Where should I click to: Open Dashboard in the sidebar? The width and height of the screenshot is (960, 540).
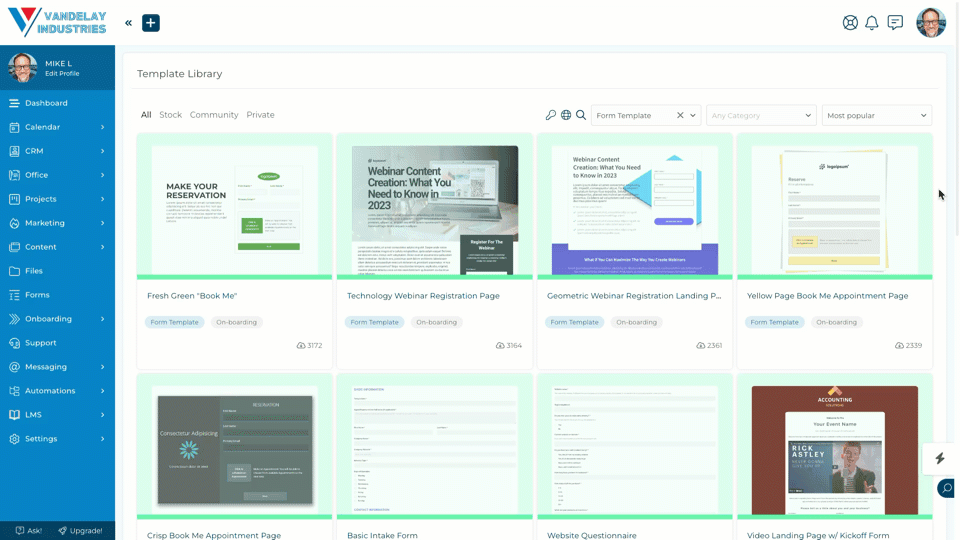(58, 103)
